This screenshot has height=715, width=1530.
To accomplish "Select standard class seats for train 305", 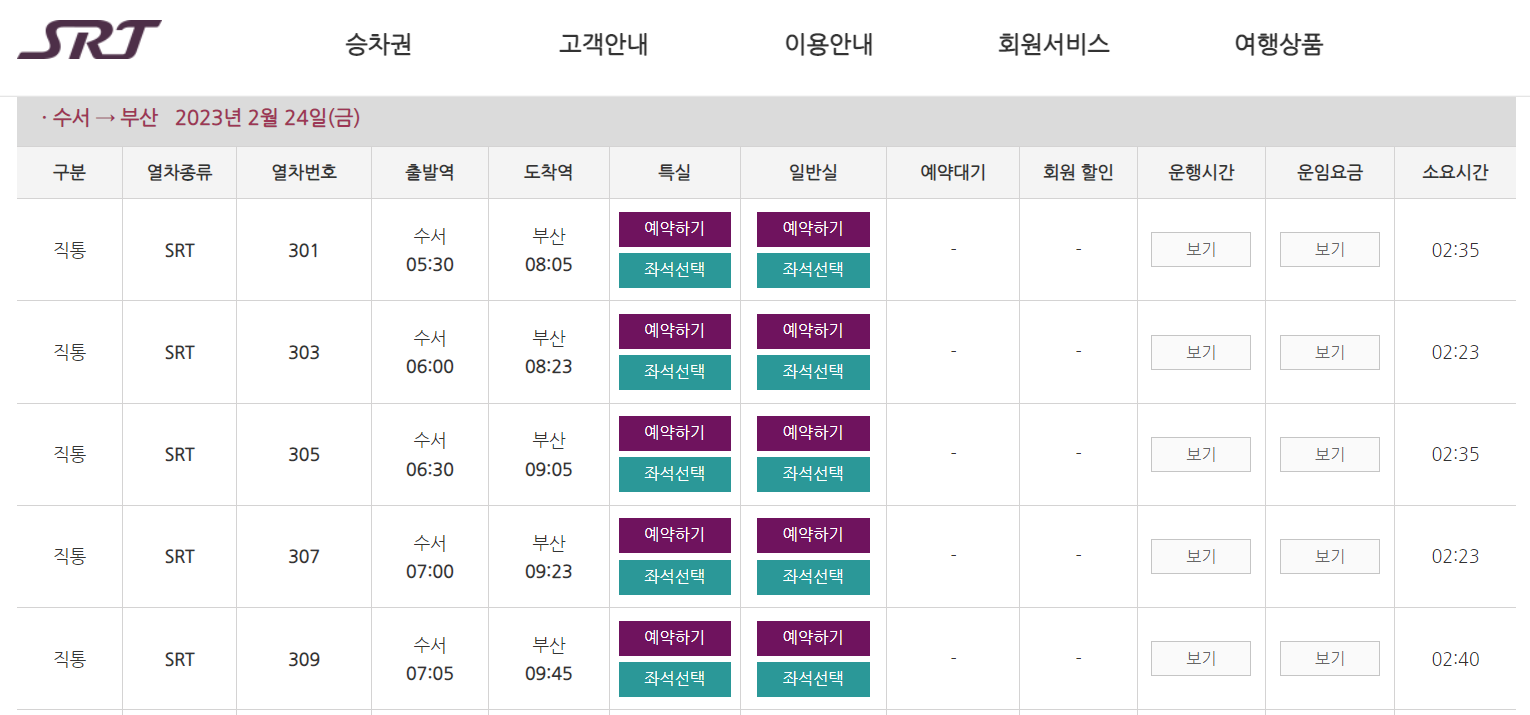I will 813,474.
